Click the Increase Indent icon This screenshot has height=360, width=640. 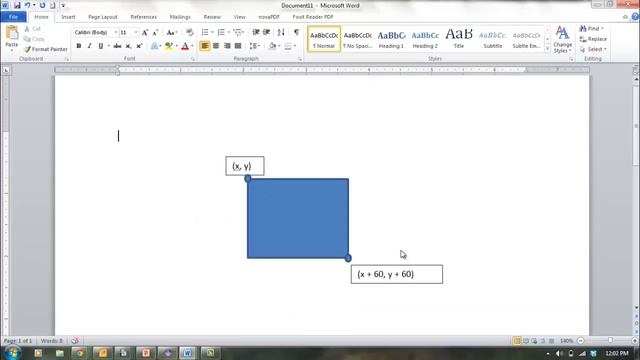[x=267, y=32]
